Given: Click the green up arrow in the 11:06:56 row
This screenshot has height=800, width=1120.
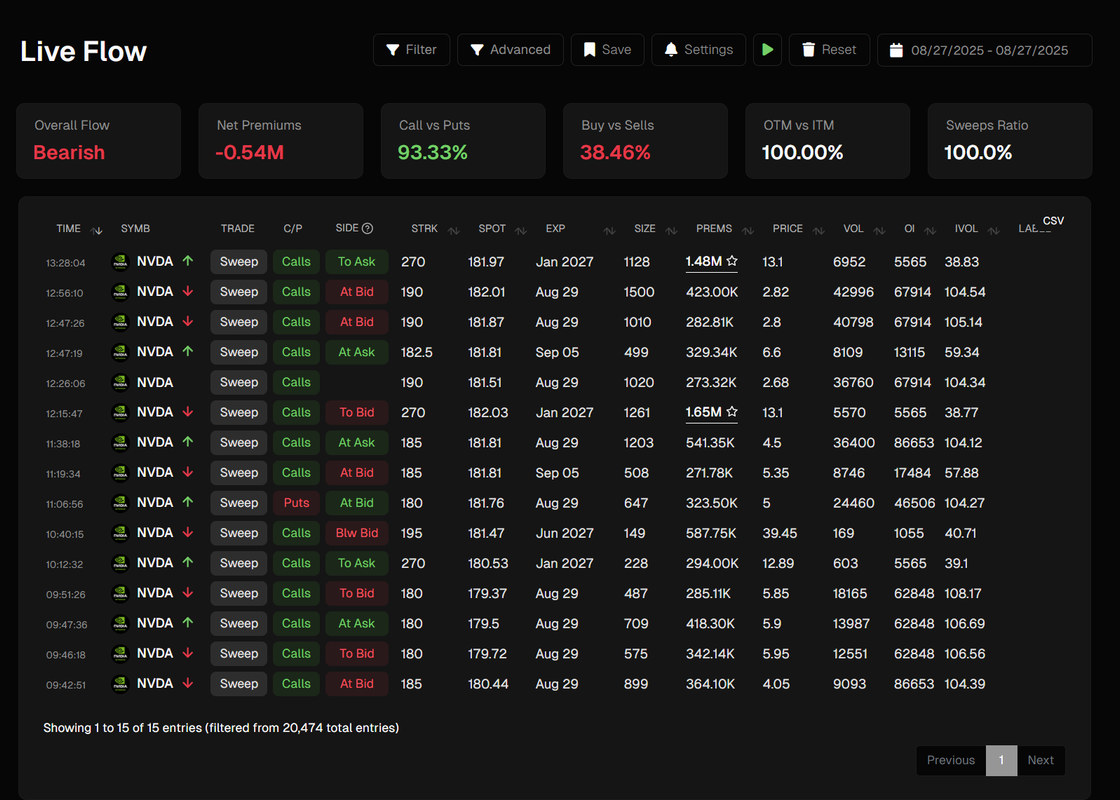Looking at the screenshot, I should click(x=188, y=502).
